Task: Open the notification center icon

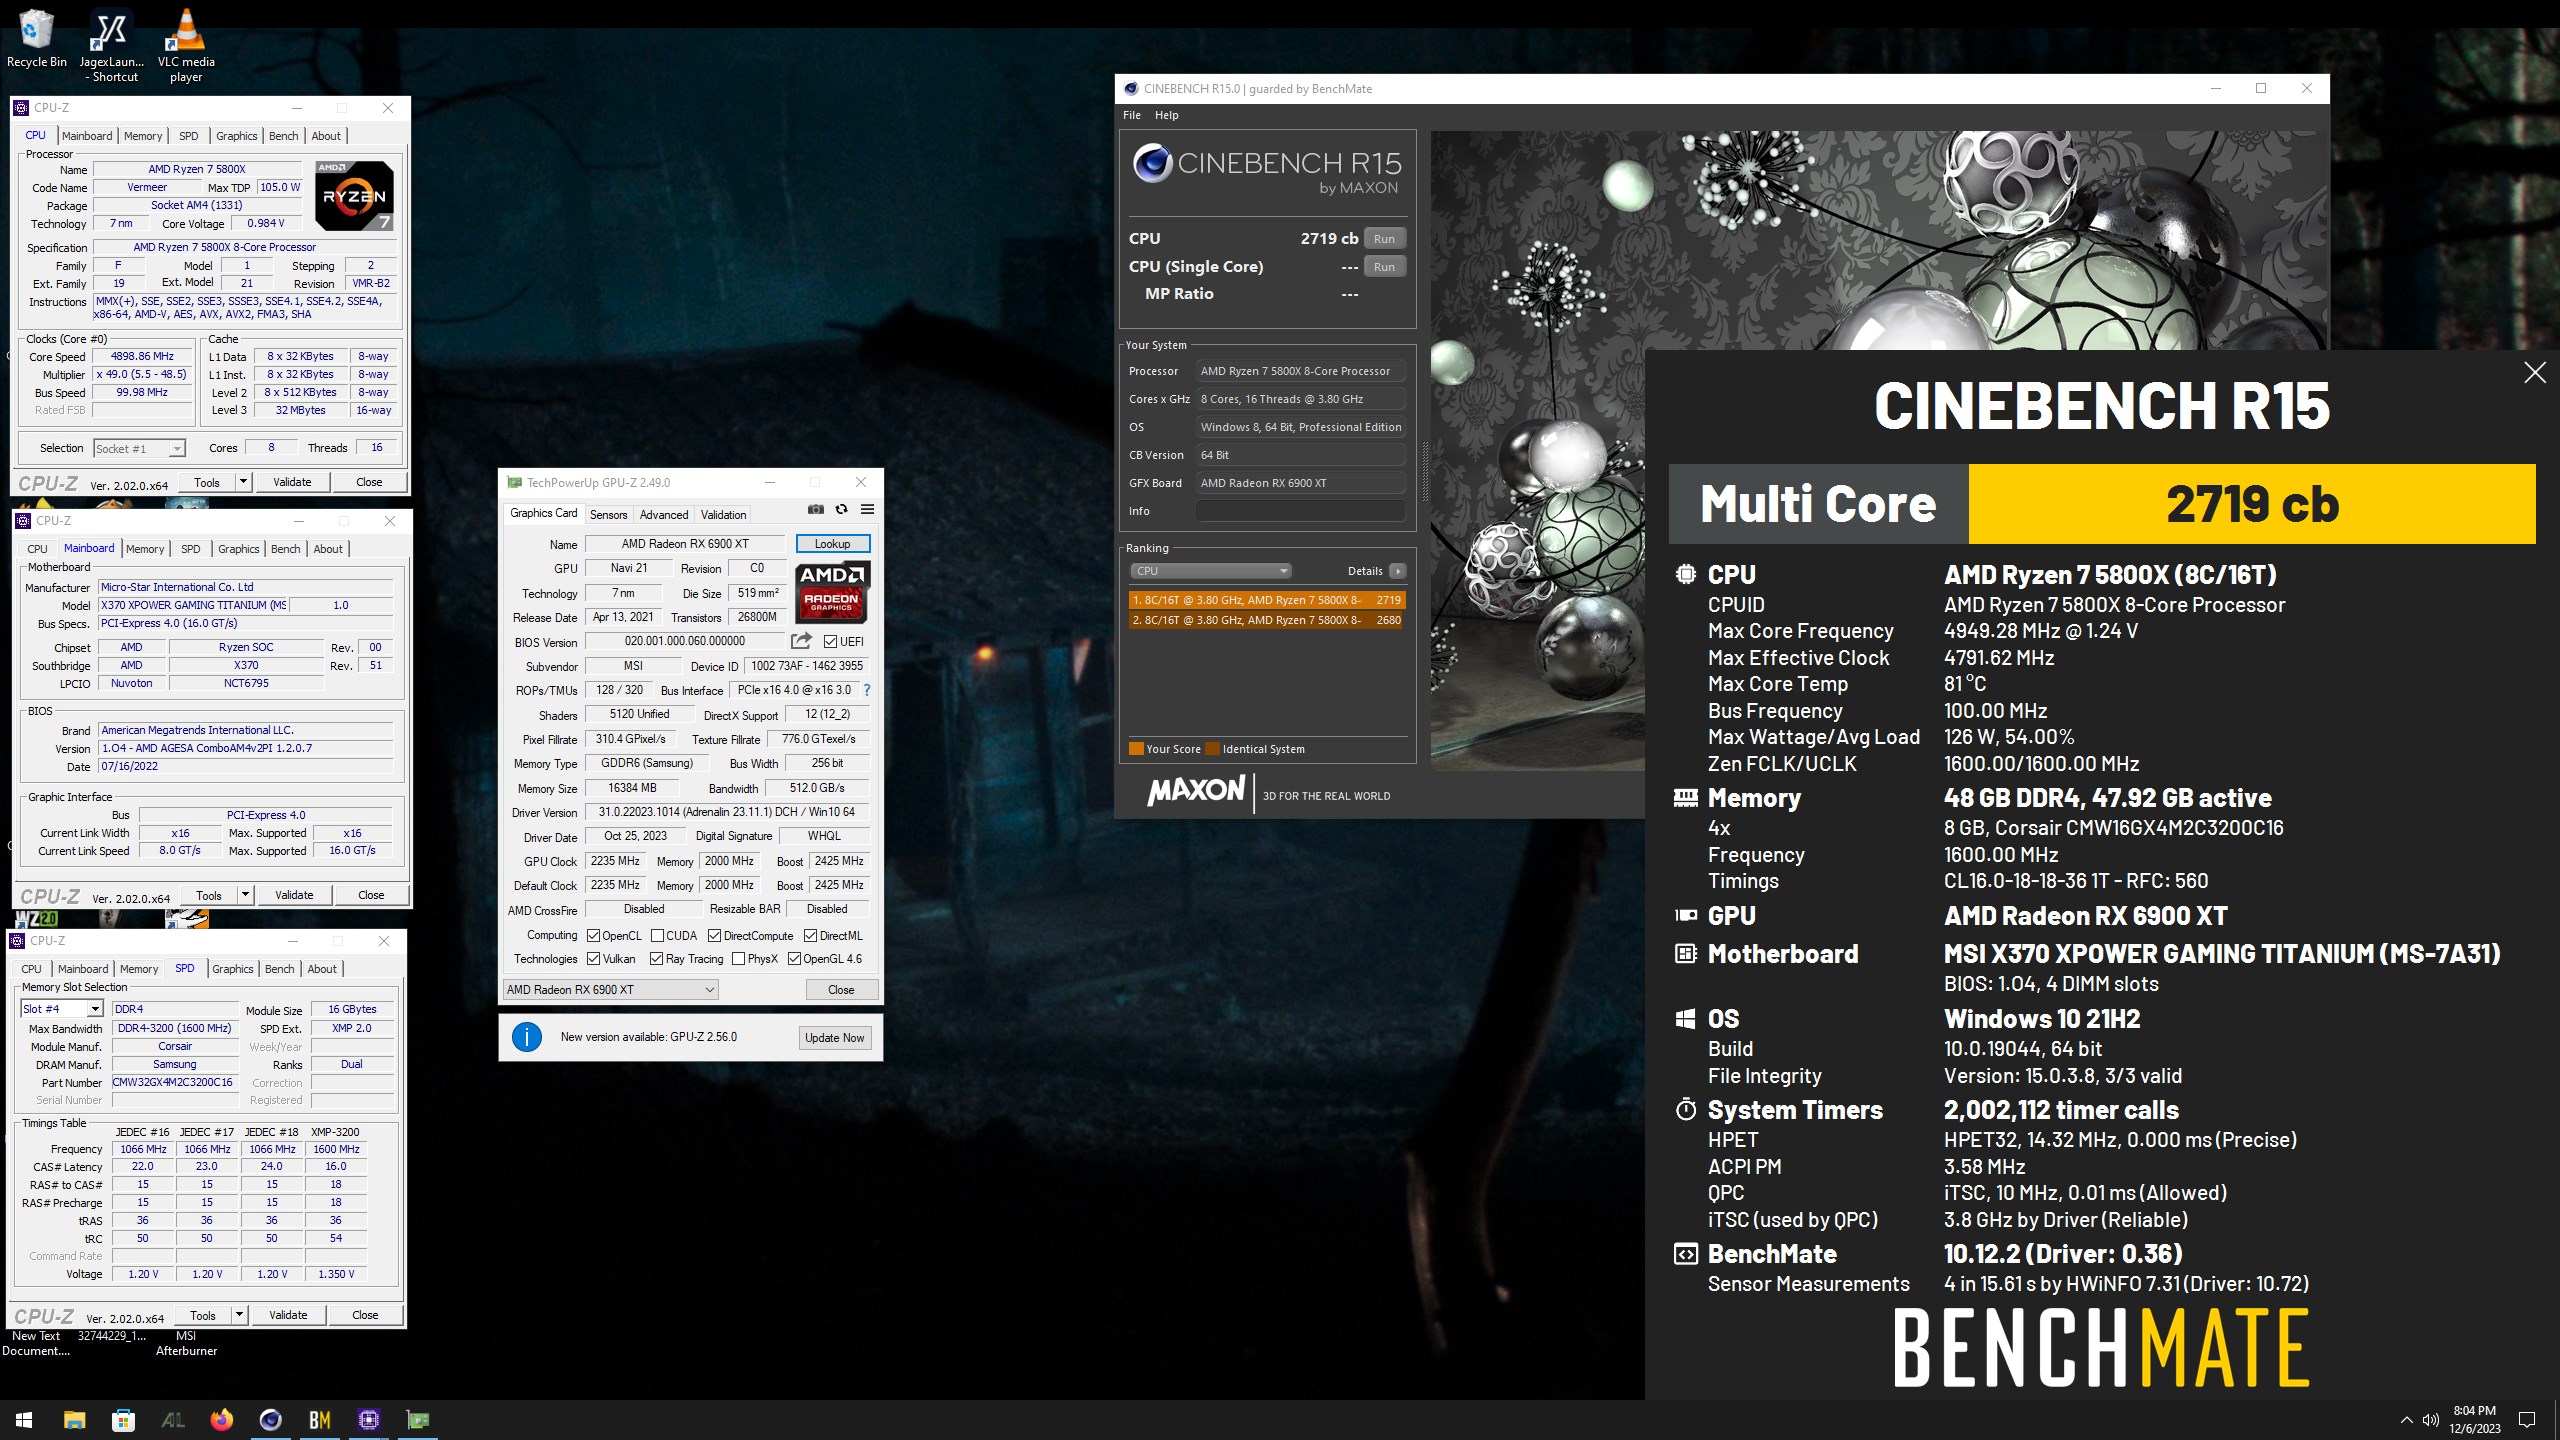Action: pyautogui.click(x=2527, y=1420)
